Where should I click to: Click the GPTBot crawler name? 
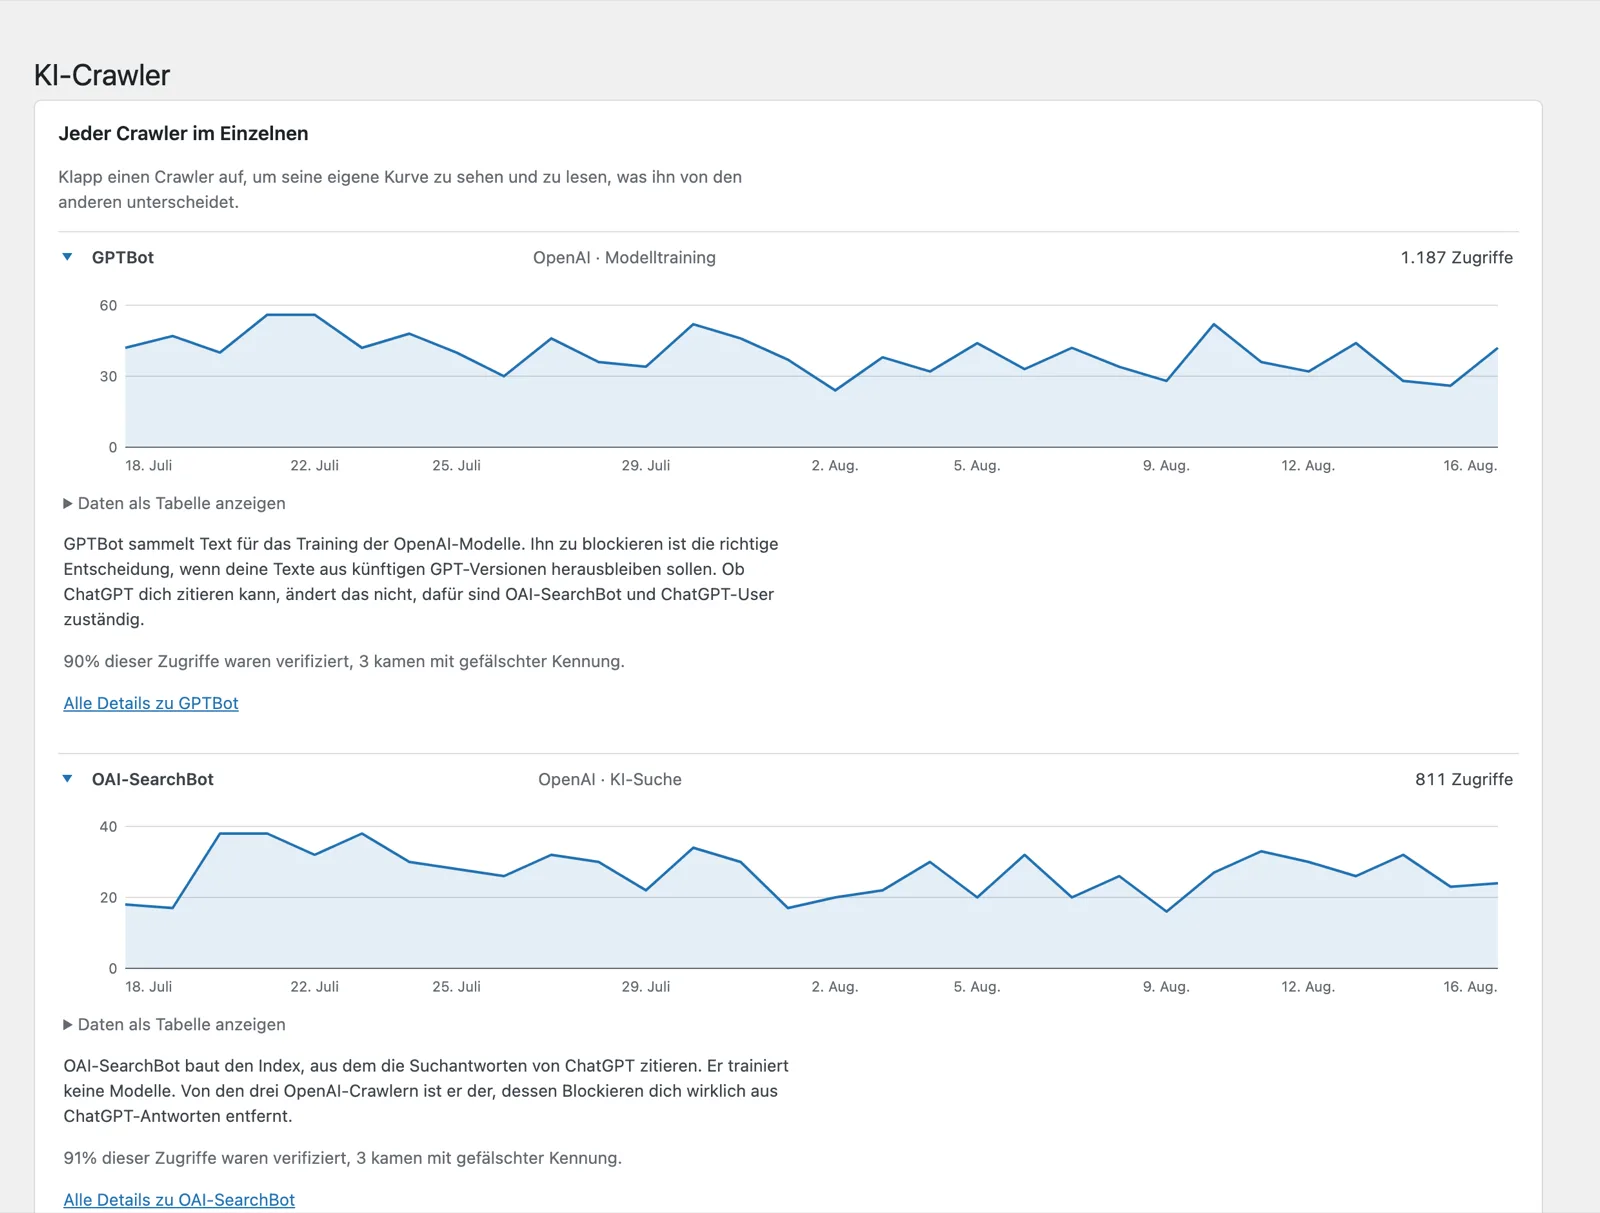coord(123,257)
